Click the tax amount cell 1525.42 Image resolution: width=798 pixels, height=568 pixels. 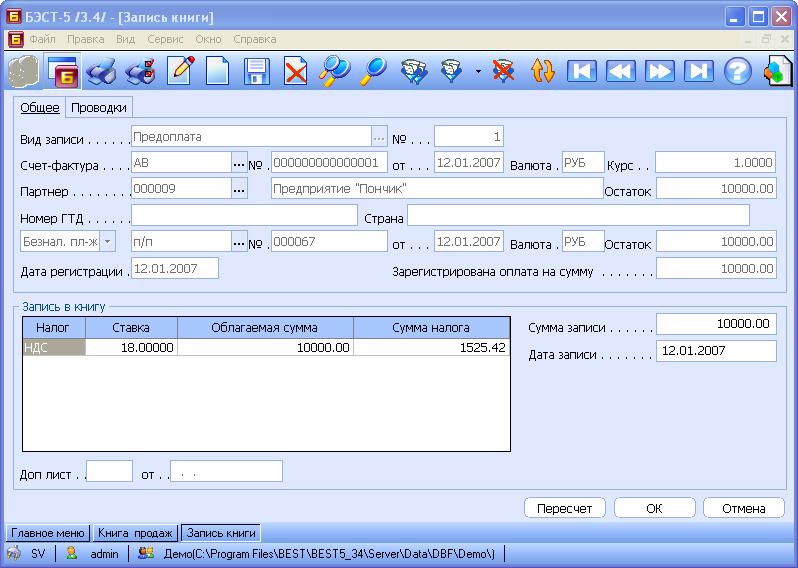tap(432, 348)
